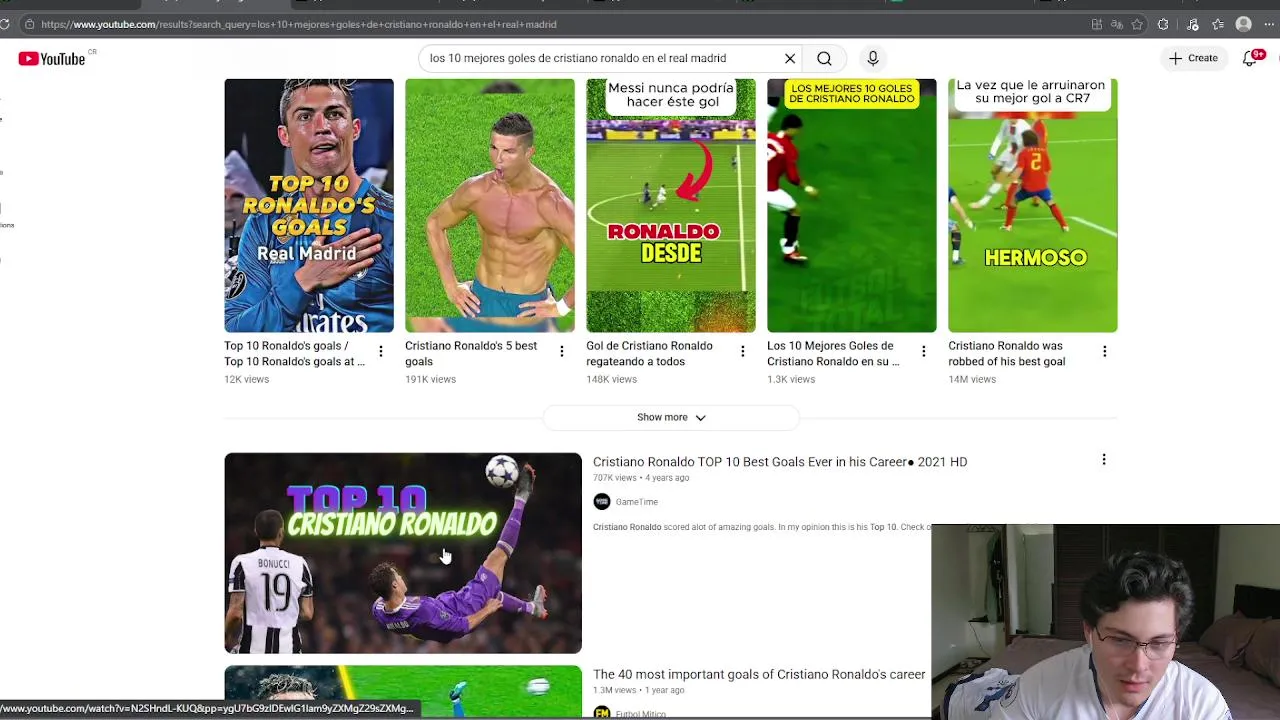Open options for Top 10 Ronaldo's goals short

[x=381, y=351]
